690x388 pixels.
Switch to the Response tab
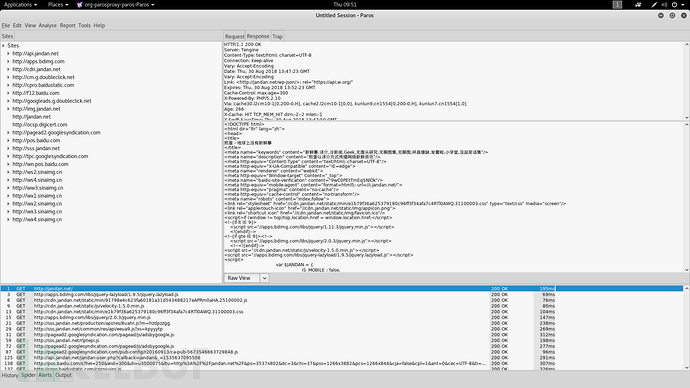click(258, 36)
